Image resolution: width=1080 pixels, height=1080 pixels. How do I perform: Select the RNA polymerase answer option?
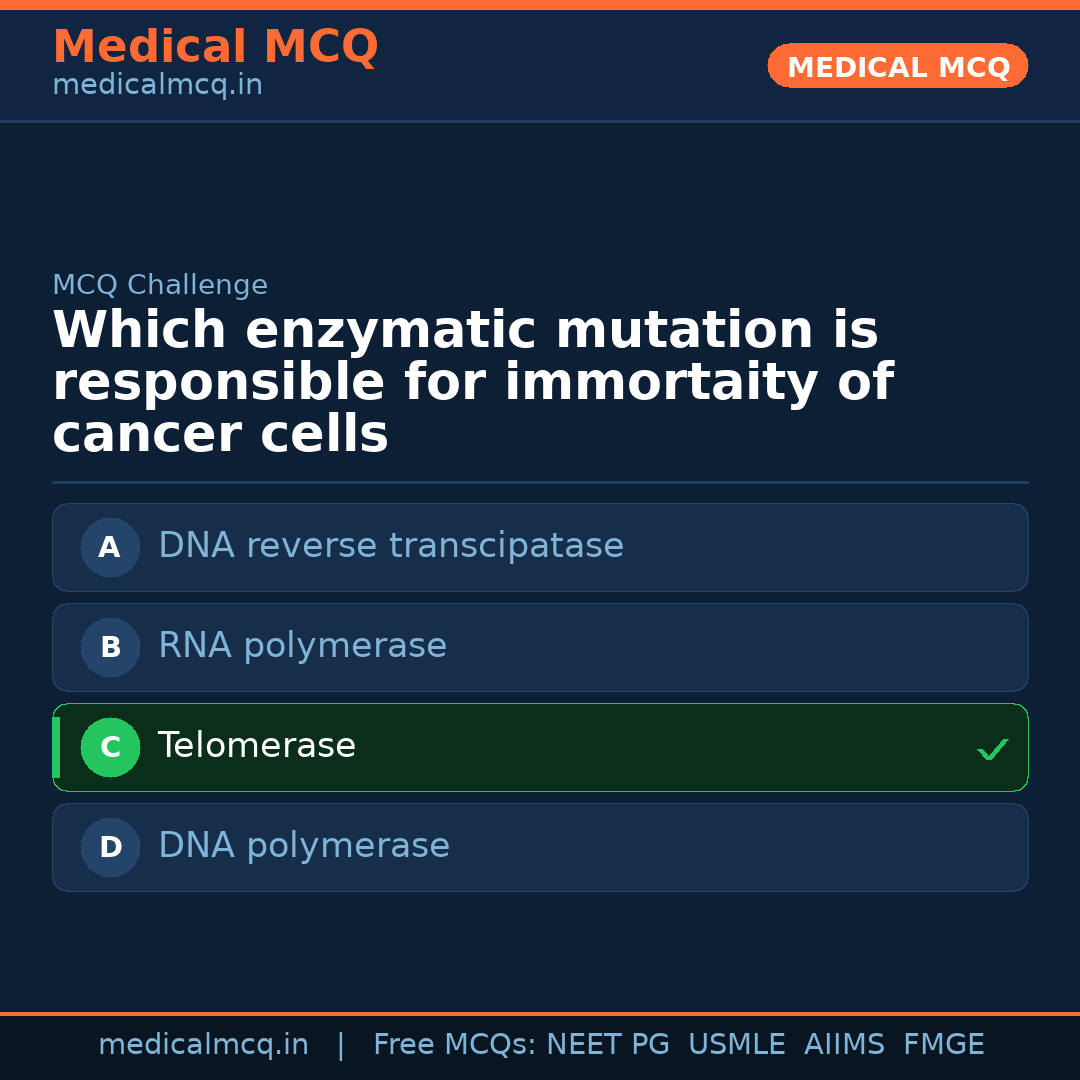click(302, 646)
